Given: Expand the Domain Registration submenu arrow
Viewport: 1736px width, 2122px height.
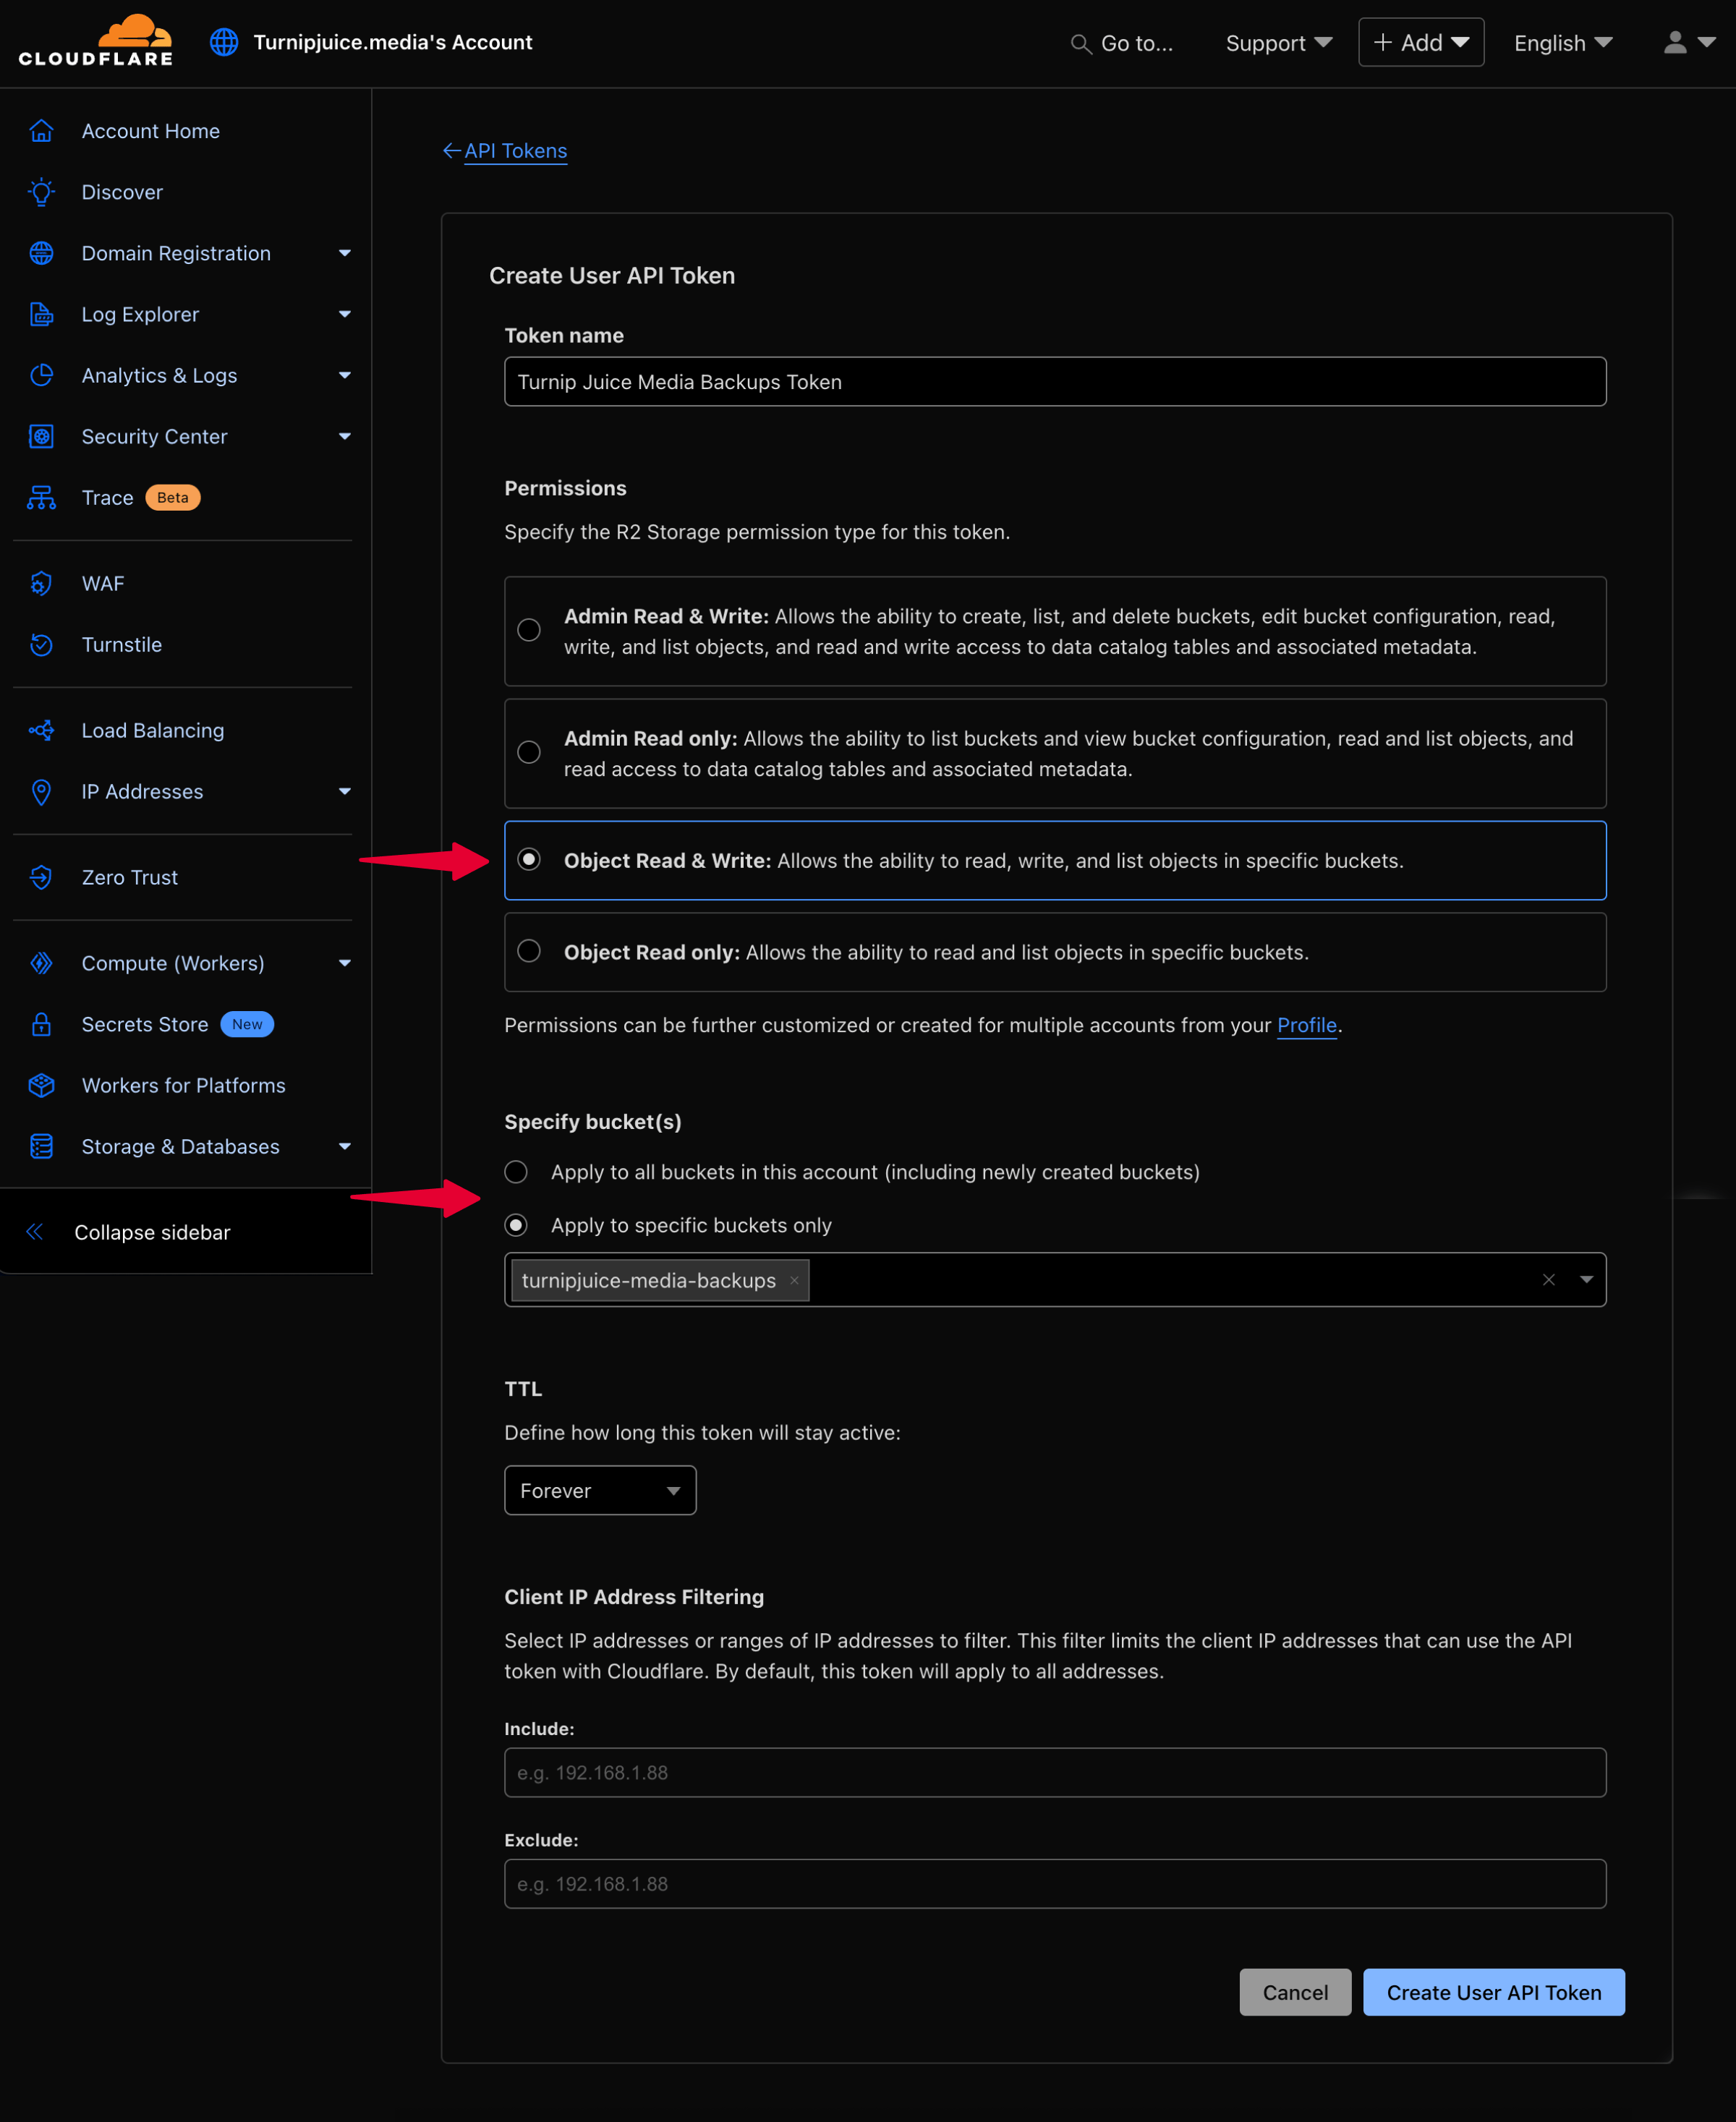Looking at the screenshot, I should pyautogui.click(x=345, y=253).
